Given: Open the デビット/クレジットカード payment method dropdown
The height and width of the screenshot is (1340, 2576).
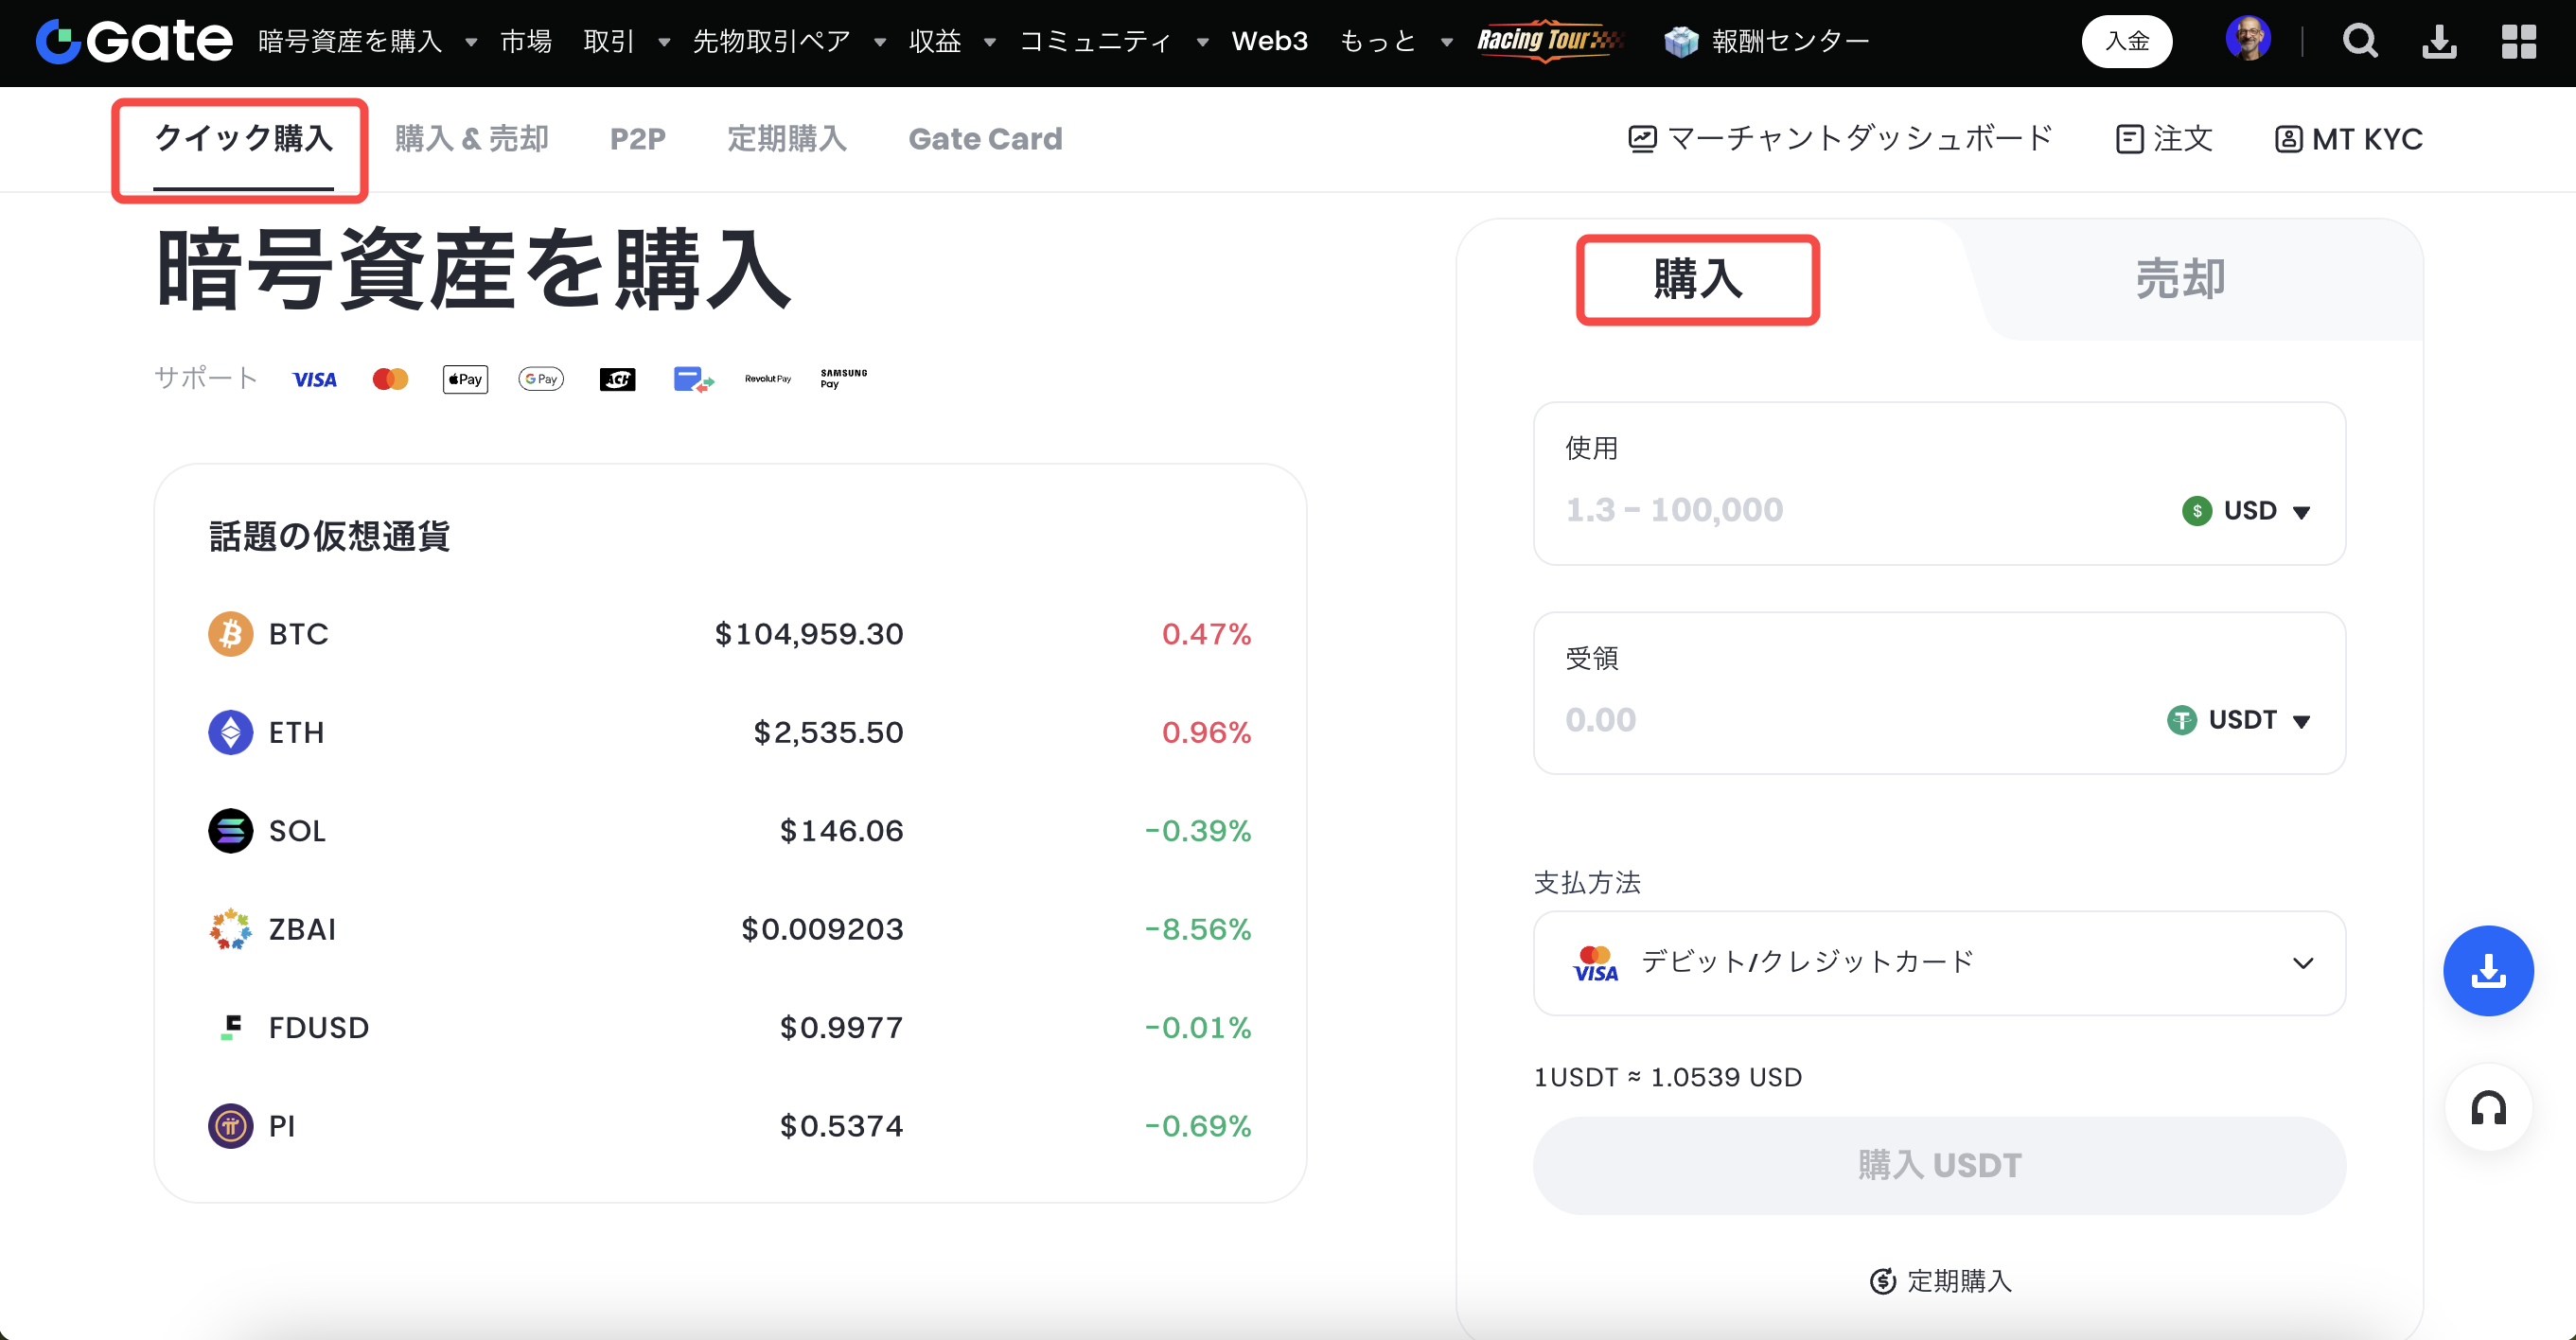Looking at the screenshot, I should click(x=1938, y=962).
